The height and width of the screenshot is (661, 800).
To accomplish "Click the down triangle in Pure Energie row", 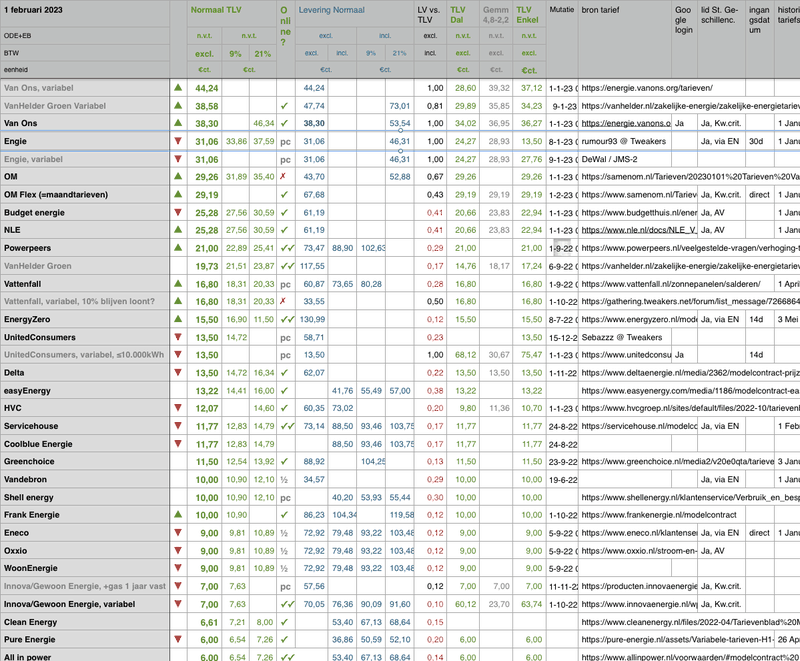I will tap(178, 639).
